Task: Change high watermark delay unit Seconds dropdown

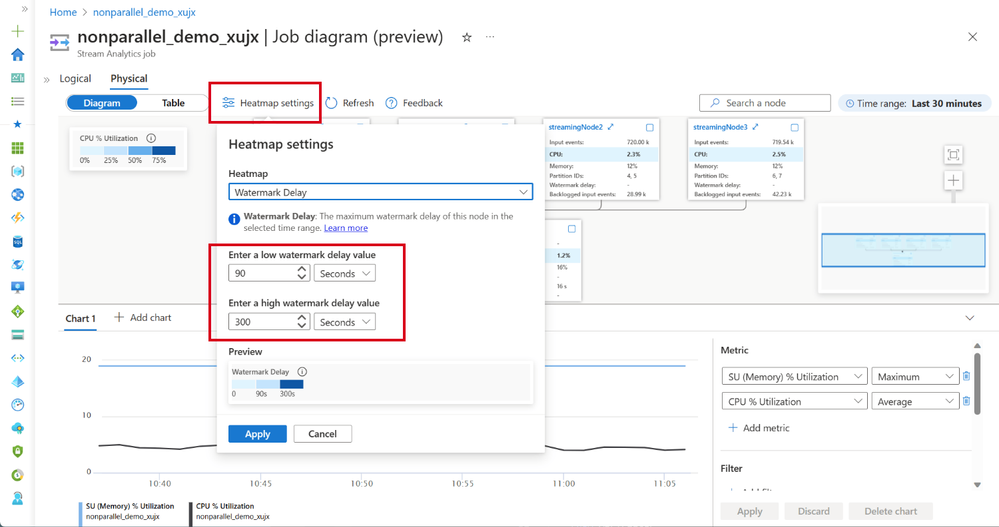Action: tap(345, 322)
